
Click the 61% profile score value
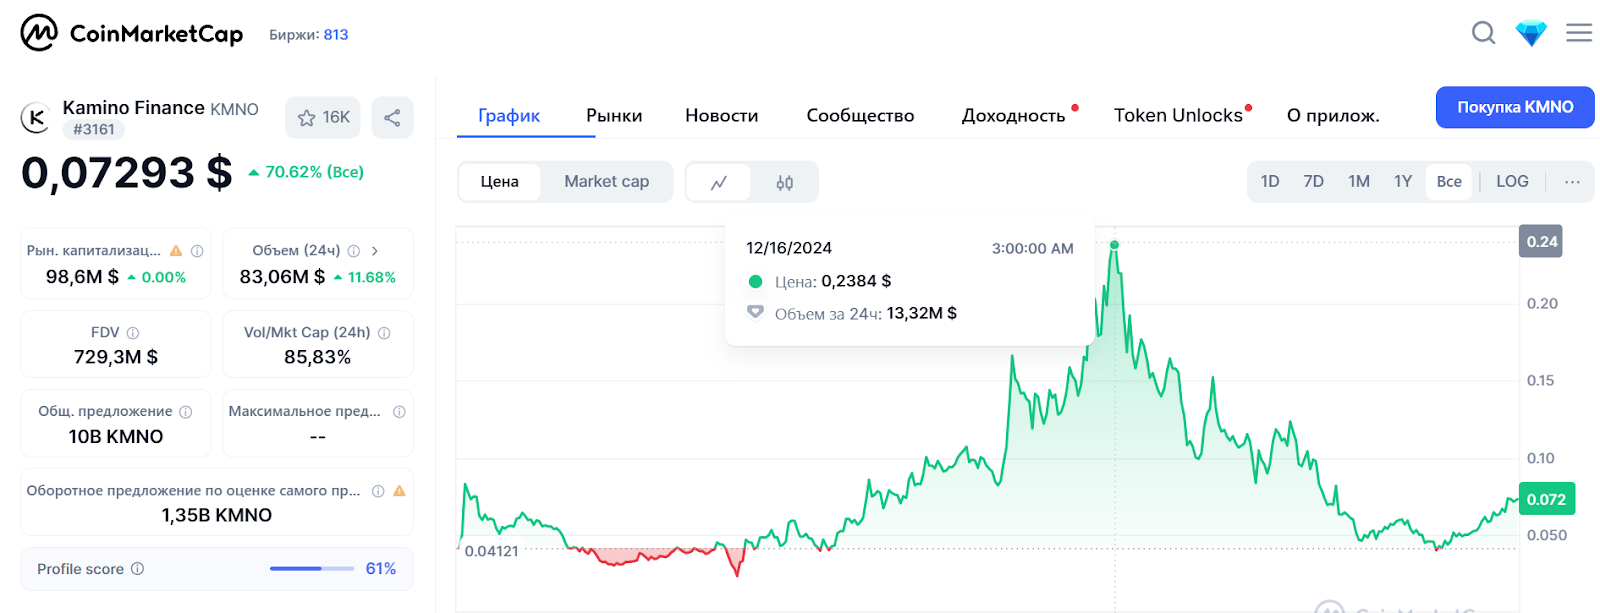tap(381, 569)
